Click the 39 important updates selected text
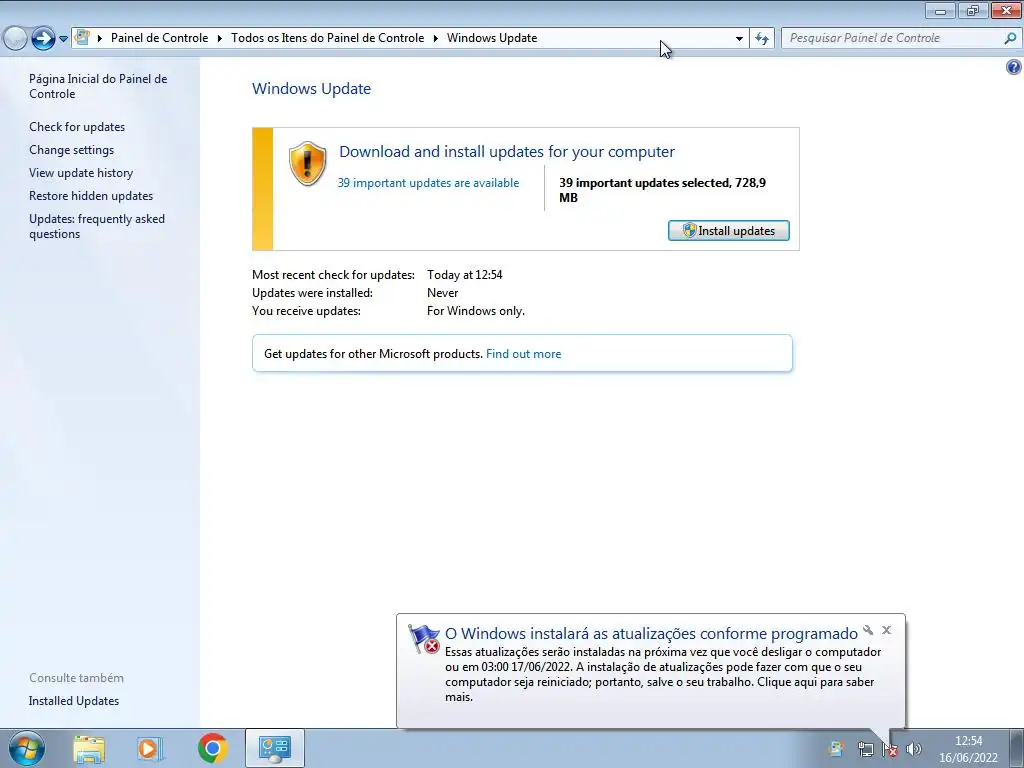 pos(662,190)
